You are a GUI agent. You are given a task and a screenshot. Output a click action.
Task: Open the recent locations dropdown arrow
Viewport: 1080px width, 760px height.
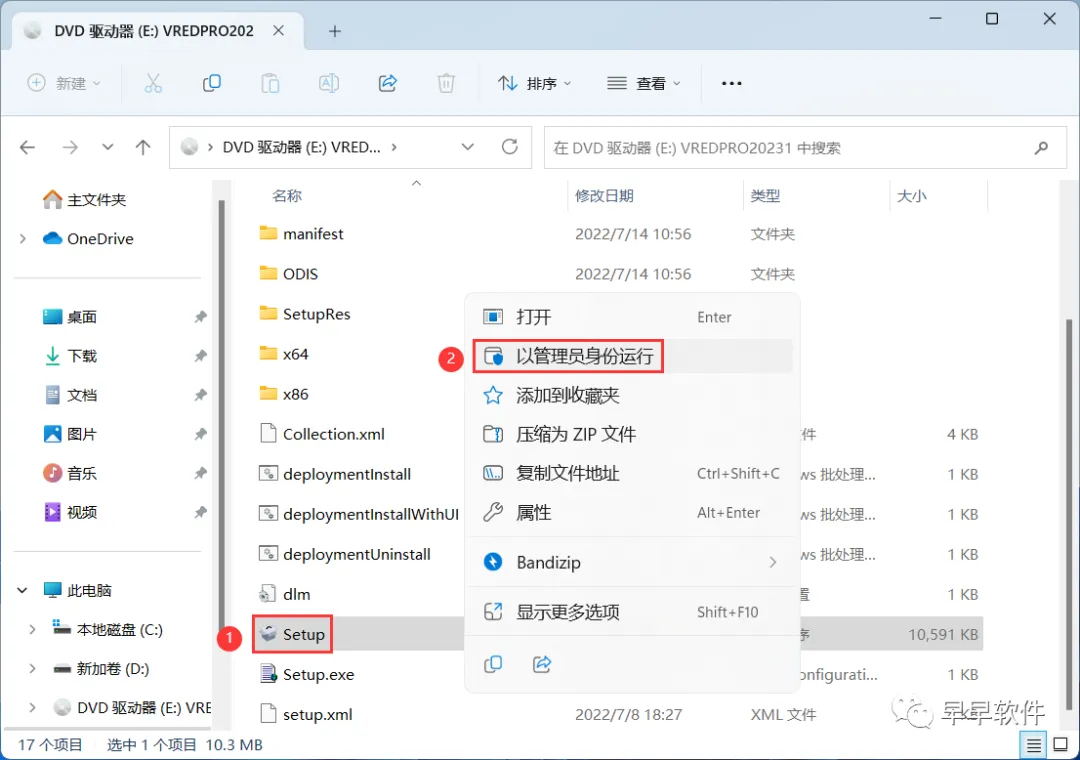107,147
